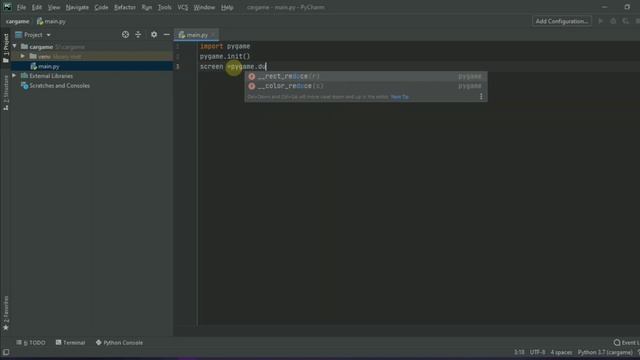Click the Add Configuration button

562,21
